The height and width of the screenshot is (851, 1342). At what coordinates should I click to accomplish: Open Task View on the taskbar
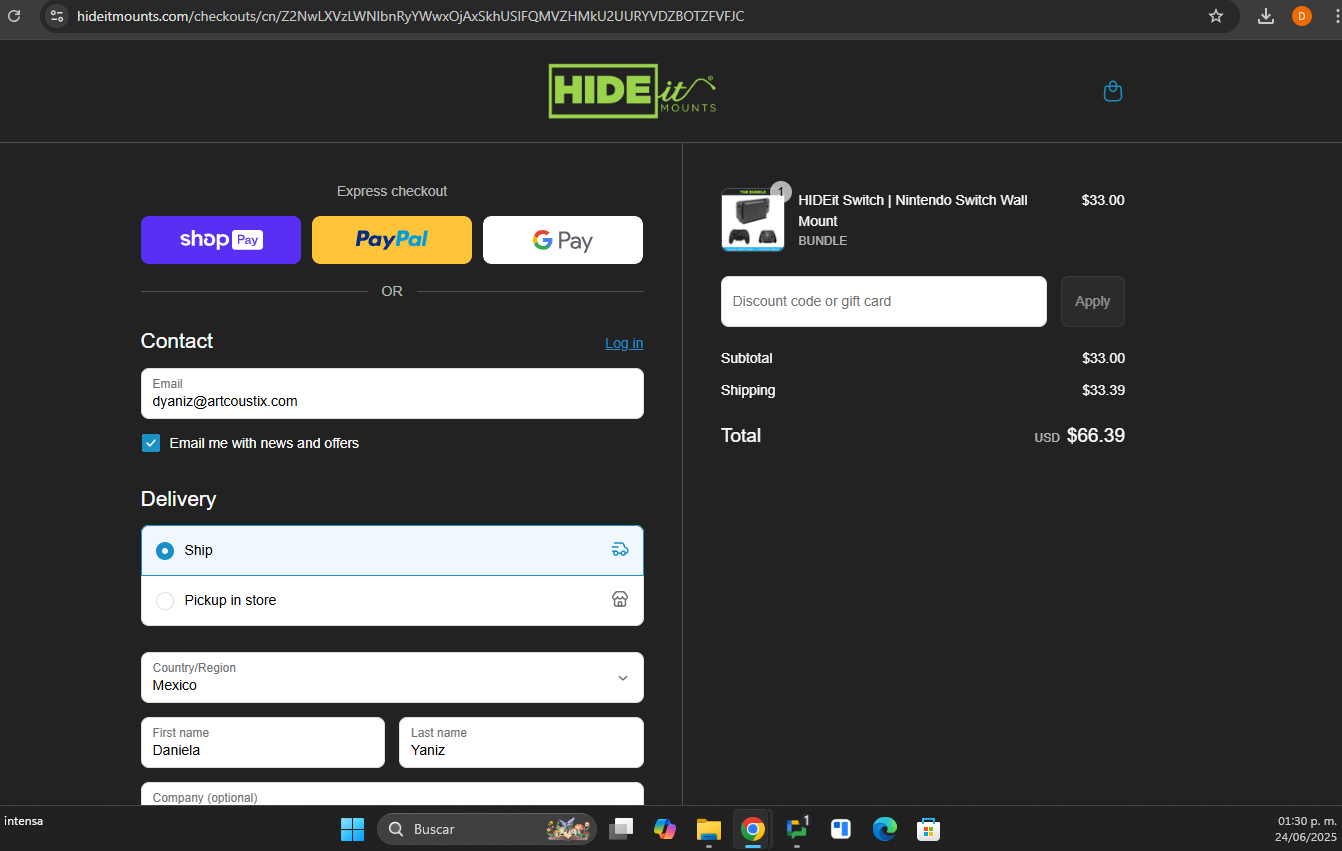point(621,829)
